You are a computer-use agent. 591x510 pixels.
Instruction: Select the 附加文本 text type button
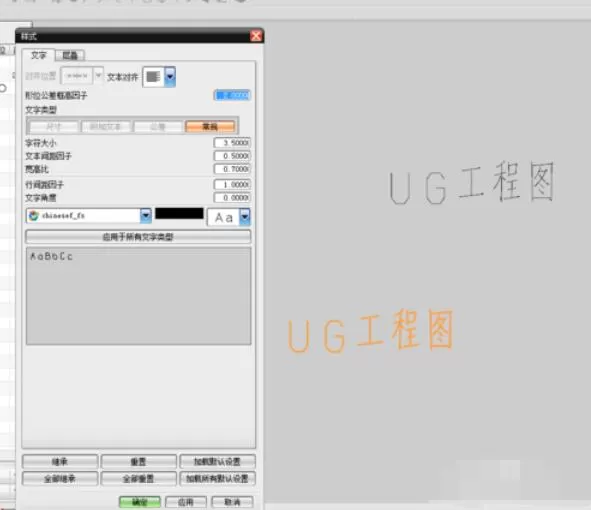coord(106,126)
